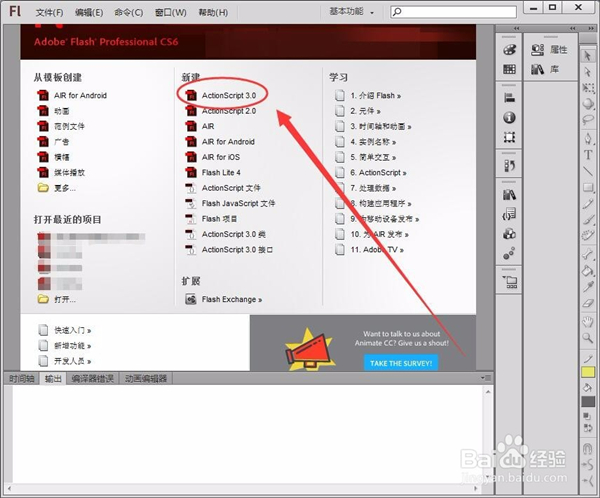Switch to the 动画编辑器 tab
Image resolution: width=600 pixels, height=498 pixels.
pos(146,379)
